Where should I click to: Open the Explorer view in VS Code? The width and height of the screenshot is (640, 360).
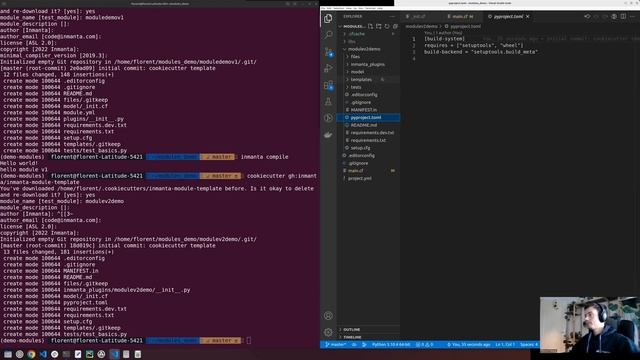pos(328,18)
